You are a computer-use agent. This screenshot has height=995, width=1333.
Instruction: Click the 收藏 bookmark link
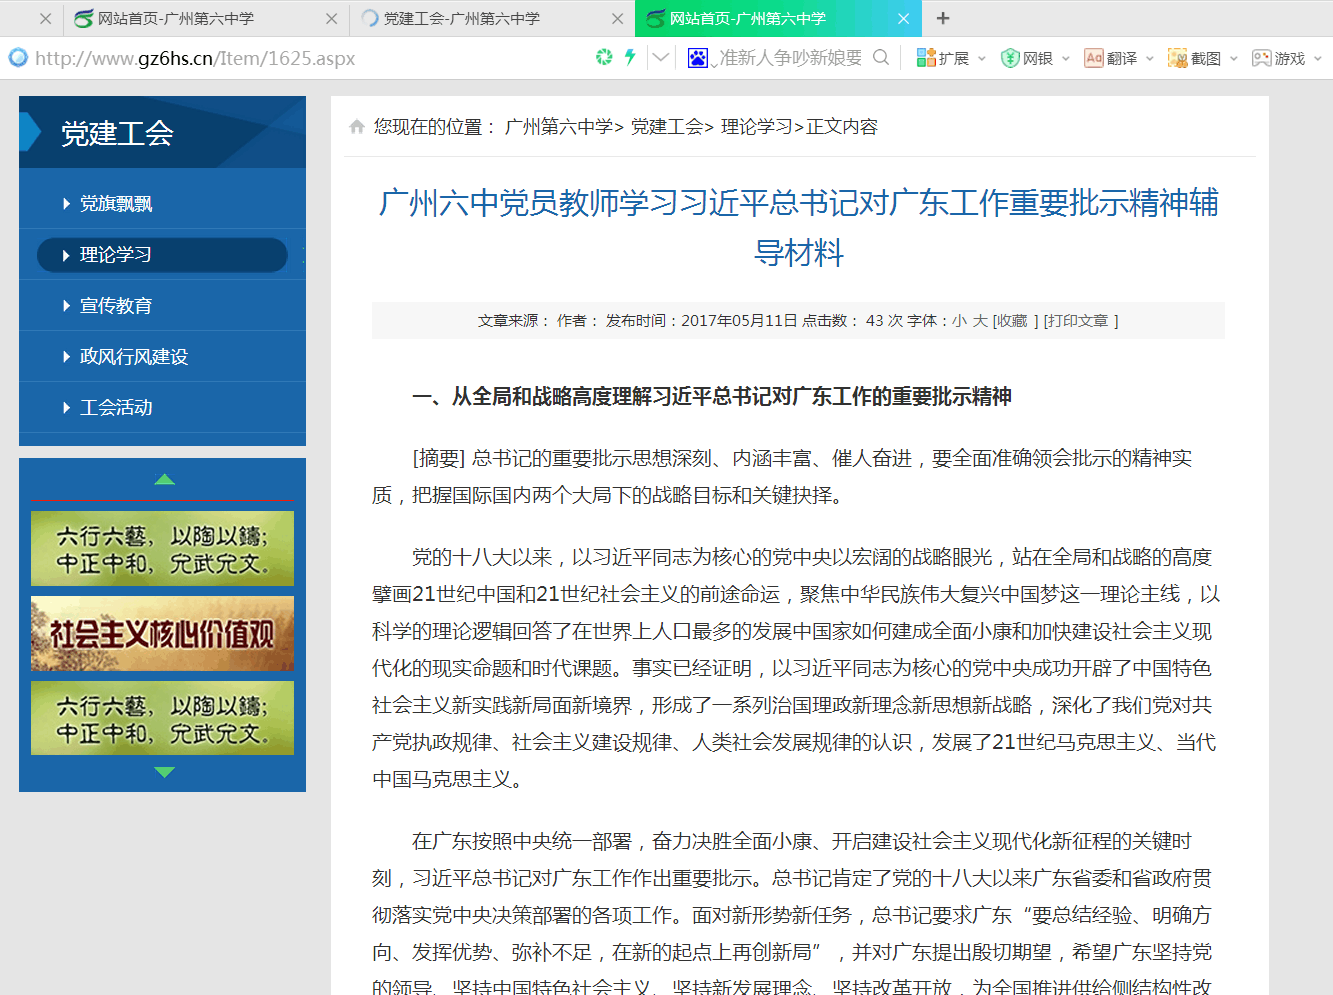click(x=1012, y=321)
